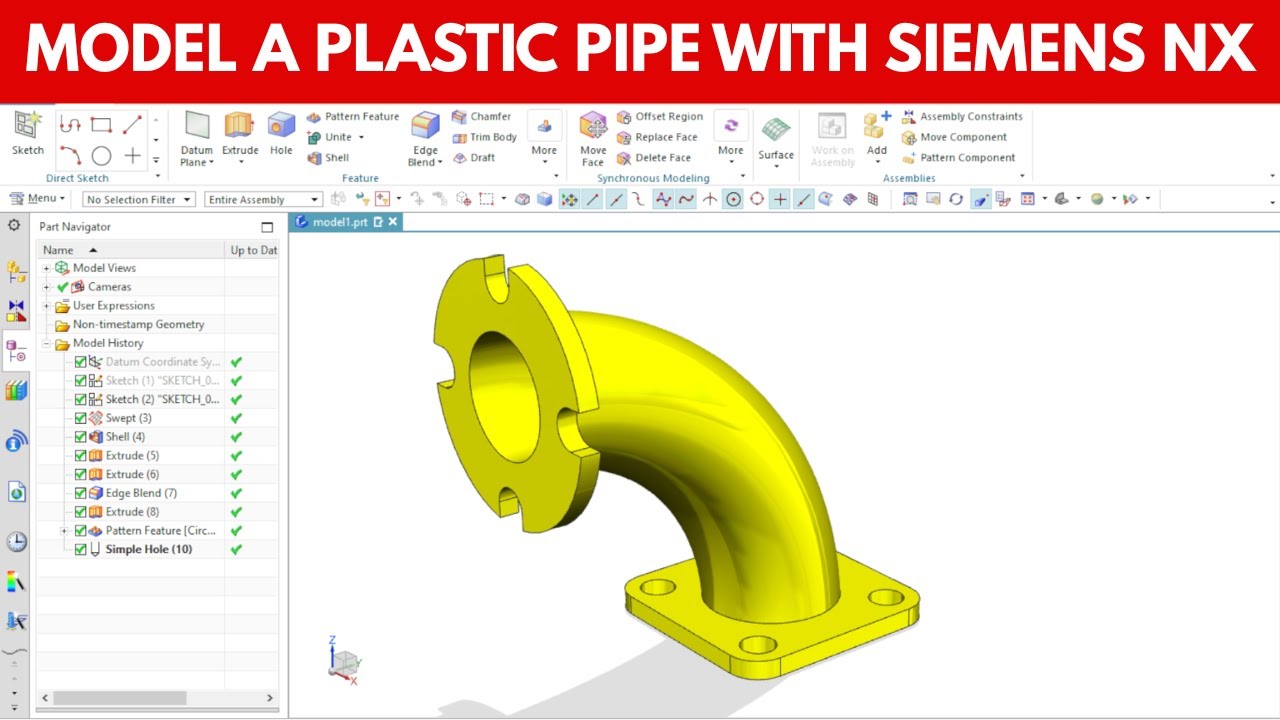This screenshot has width=1280, height=720.
Task: Choose the Pattern Feature command
Action: (353, 117)
